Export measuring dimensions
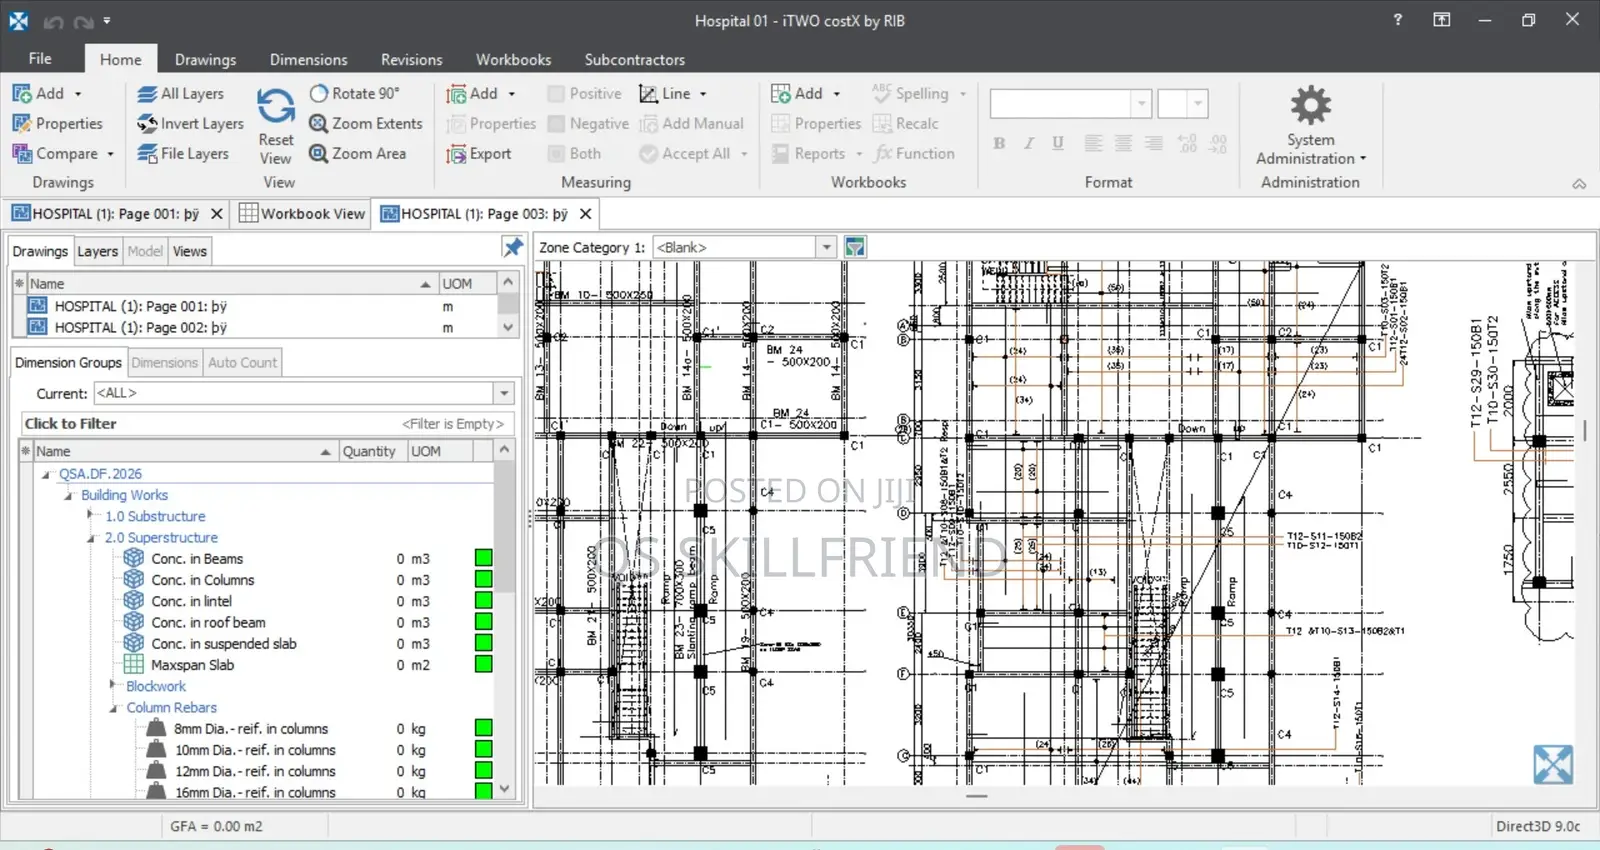The width and height of the screenshot is (1600, 850). click(479, 154)
